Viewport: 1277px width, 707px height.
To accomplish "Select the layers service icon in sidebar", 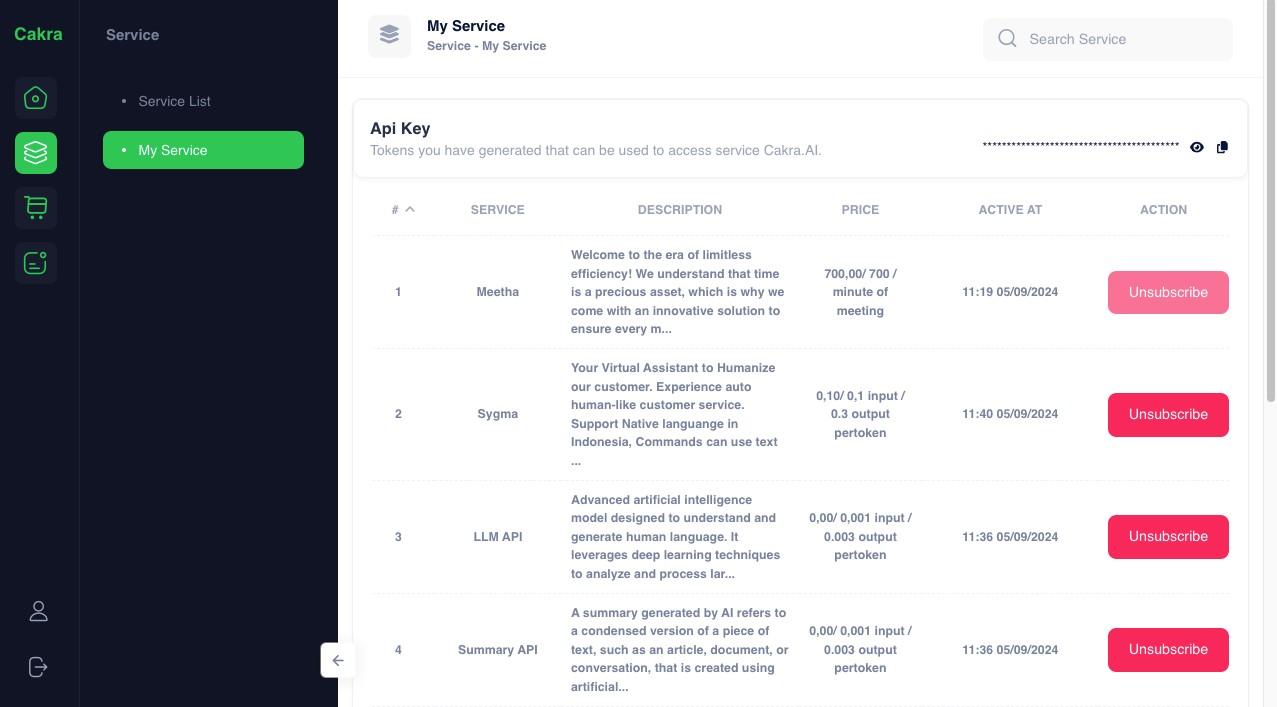I will [36, 153].
